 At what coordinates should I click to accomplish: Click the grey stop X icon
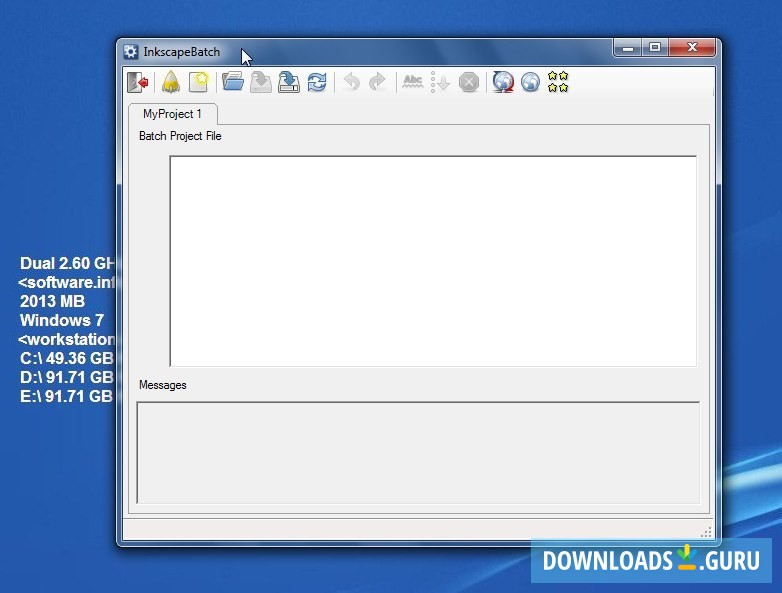click(468, 82)
